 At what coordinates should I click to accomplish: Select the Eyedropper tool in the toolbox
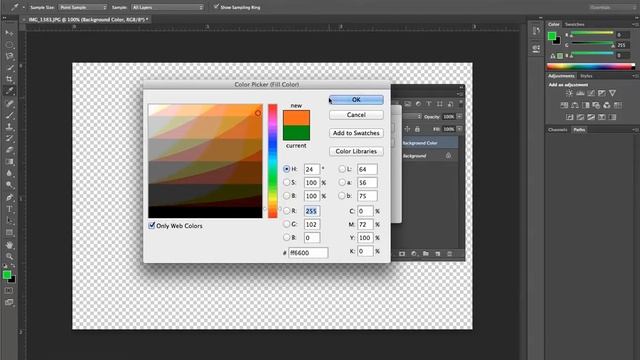[x=9, y=91]
